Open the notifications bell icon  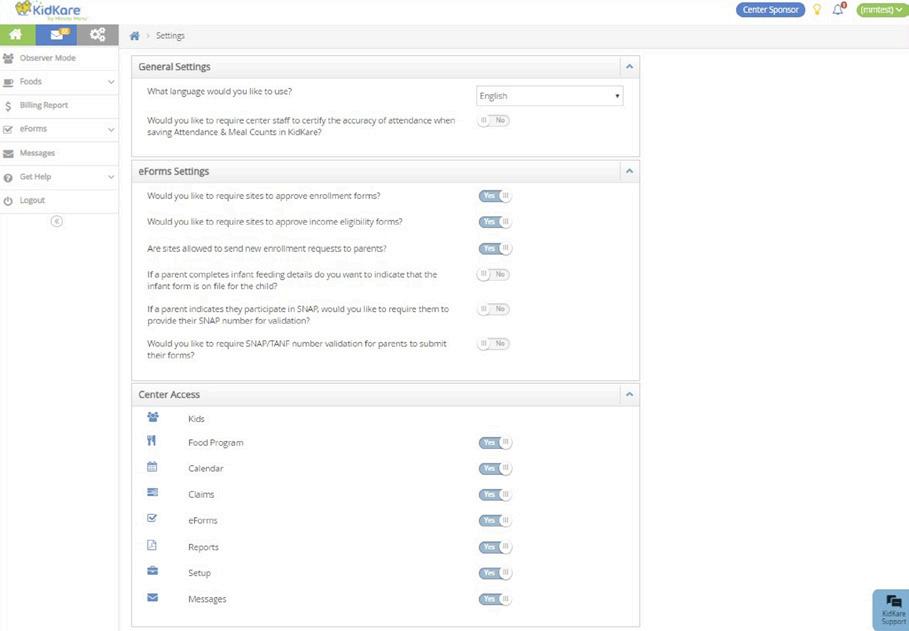coord(839,10)
